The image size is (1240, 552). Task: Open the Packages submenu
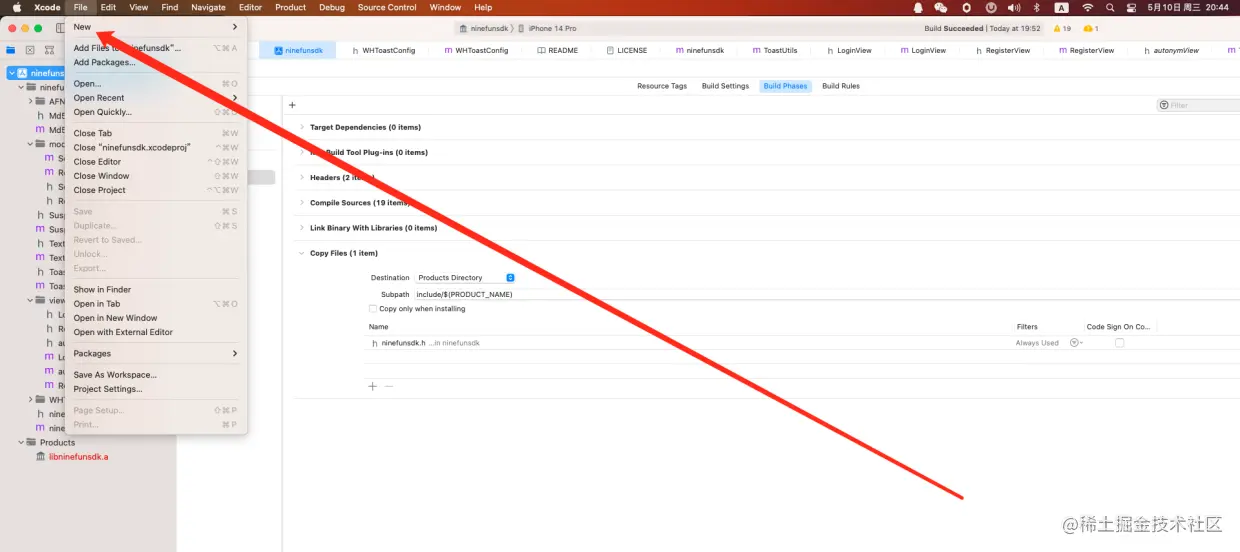tap(156, 353)
